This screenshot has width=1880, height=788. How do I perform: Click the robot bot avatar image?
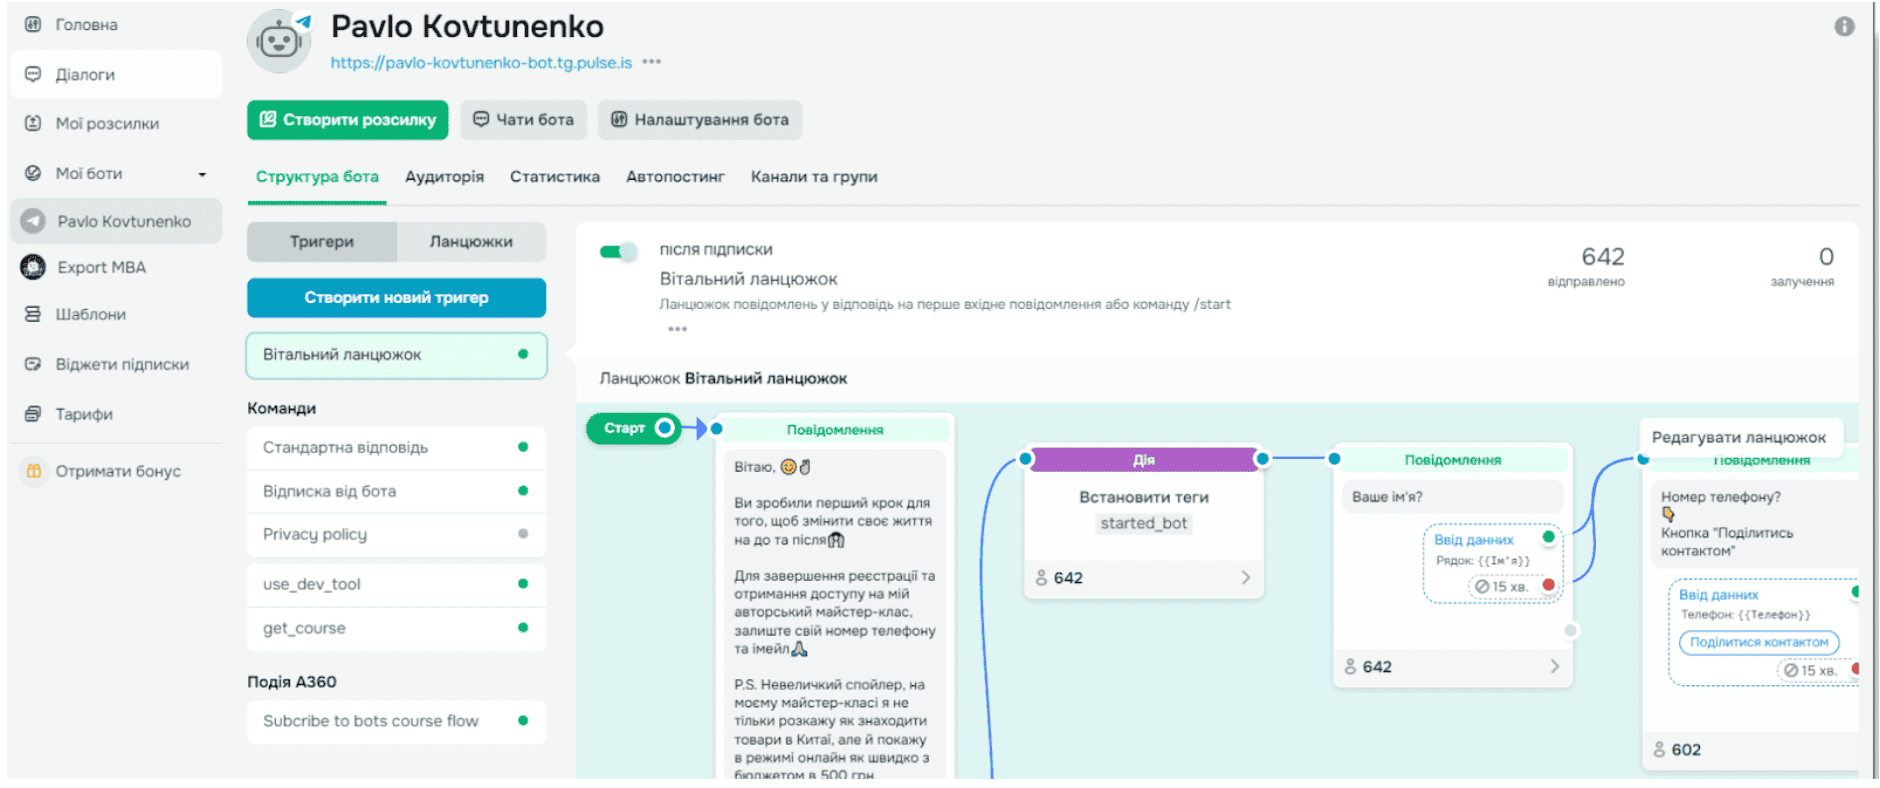pos(279,41)
